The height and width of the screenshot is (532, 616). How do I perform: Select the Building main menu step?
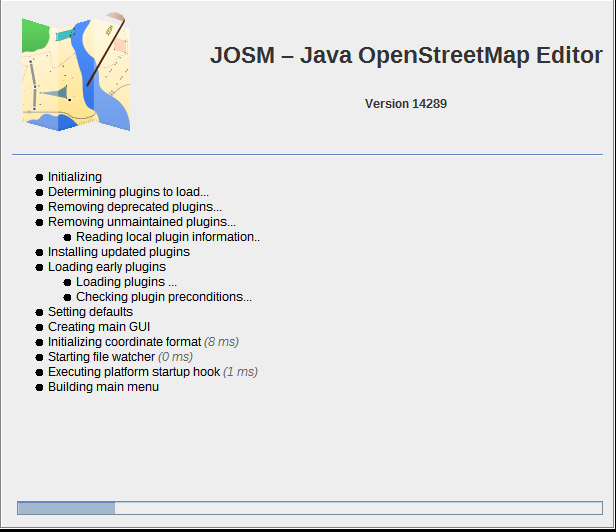tap(103, 387)
